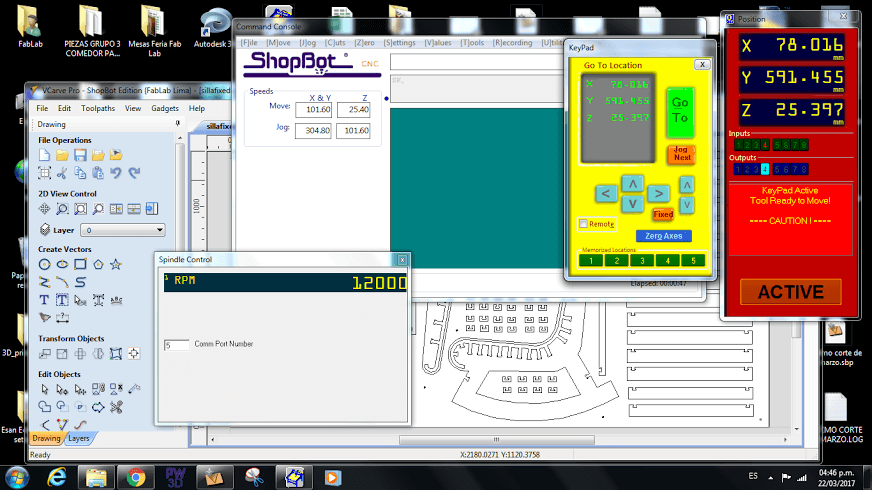Select the Draw Star tool
The image size is (872, 490).
116,264
